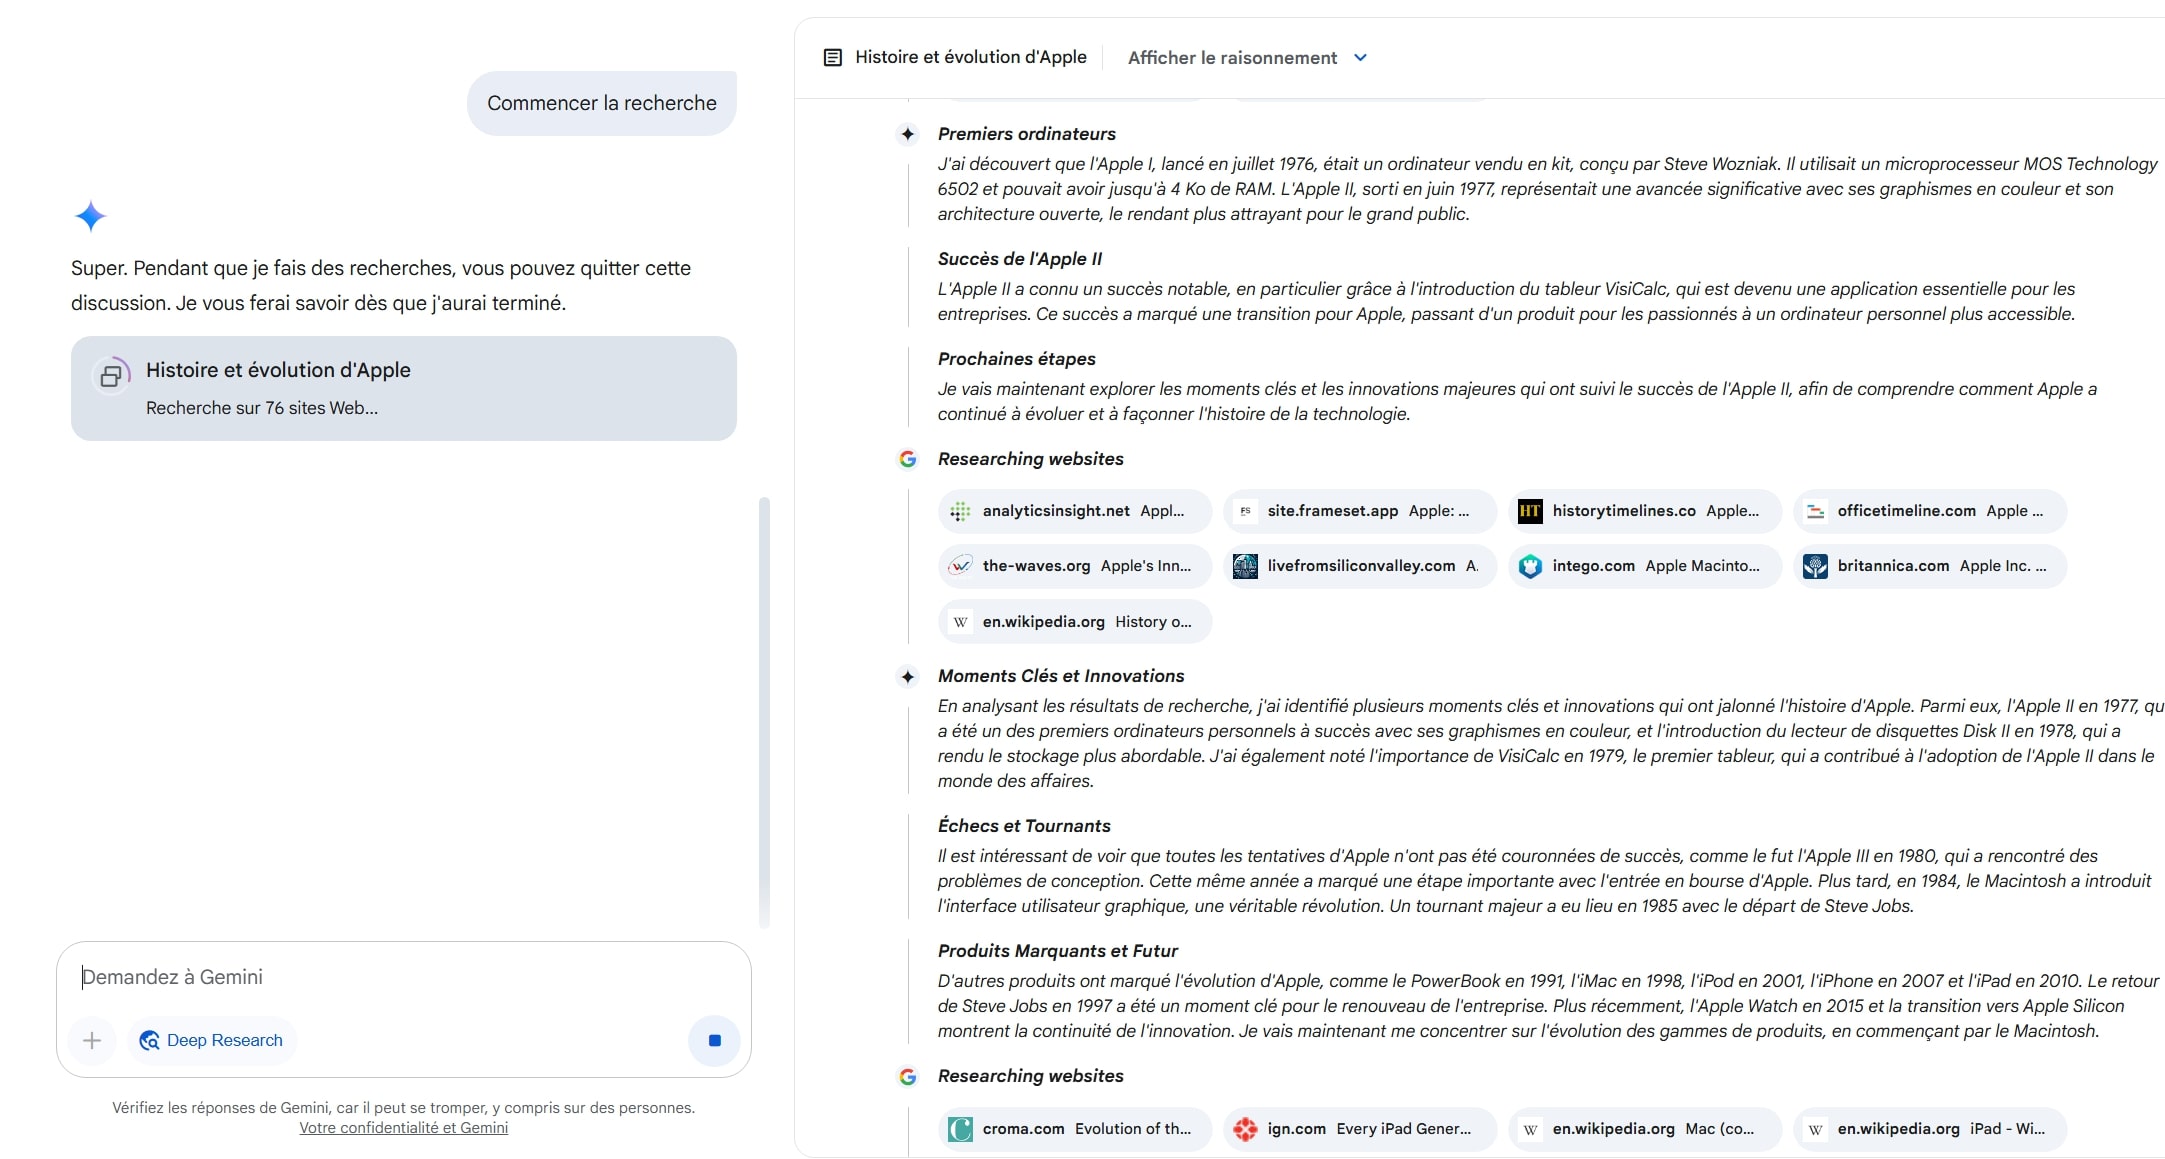Click the Prochaines étapes heading
Viewport: 2165px width, 1159px height.
1016,359
